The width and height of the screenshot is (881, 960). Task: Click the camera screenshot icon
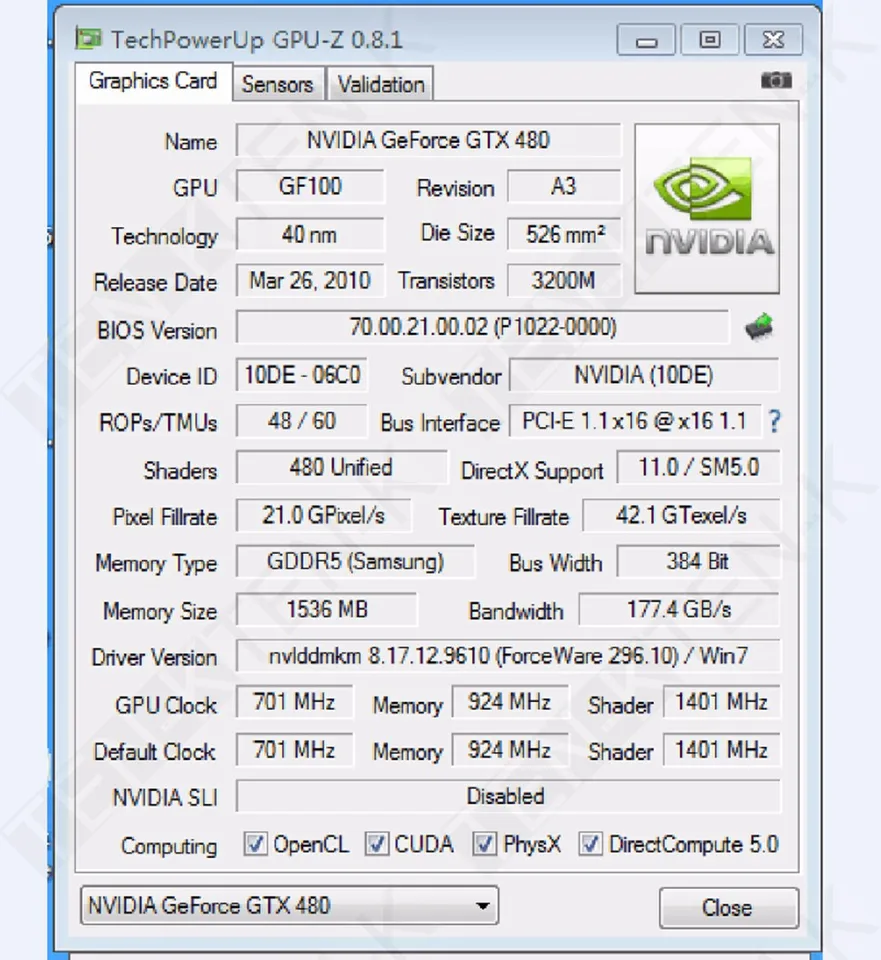776,80
